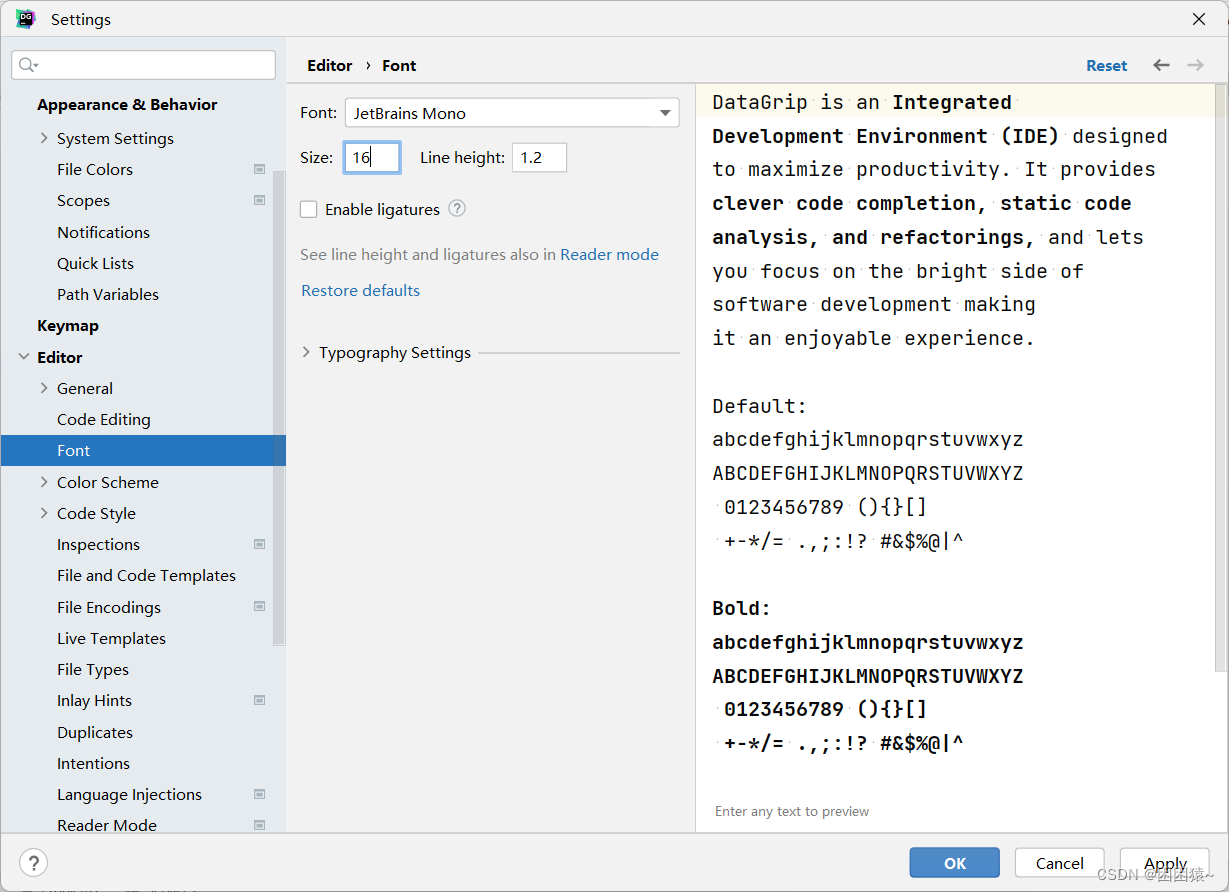
Task: Open the Keymap settings page
Action: (68, 326)
